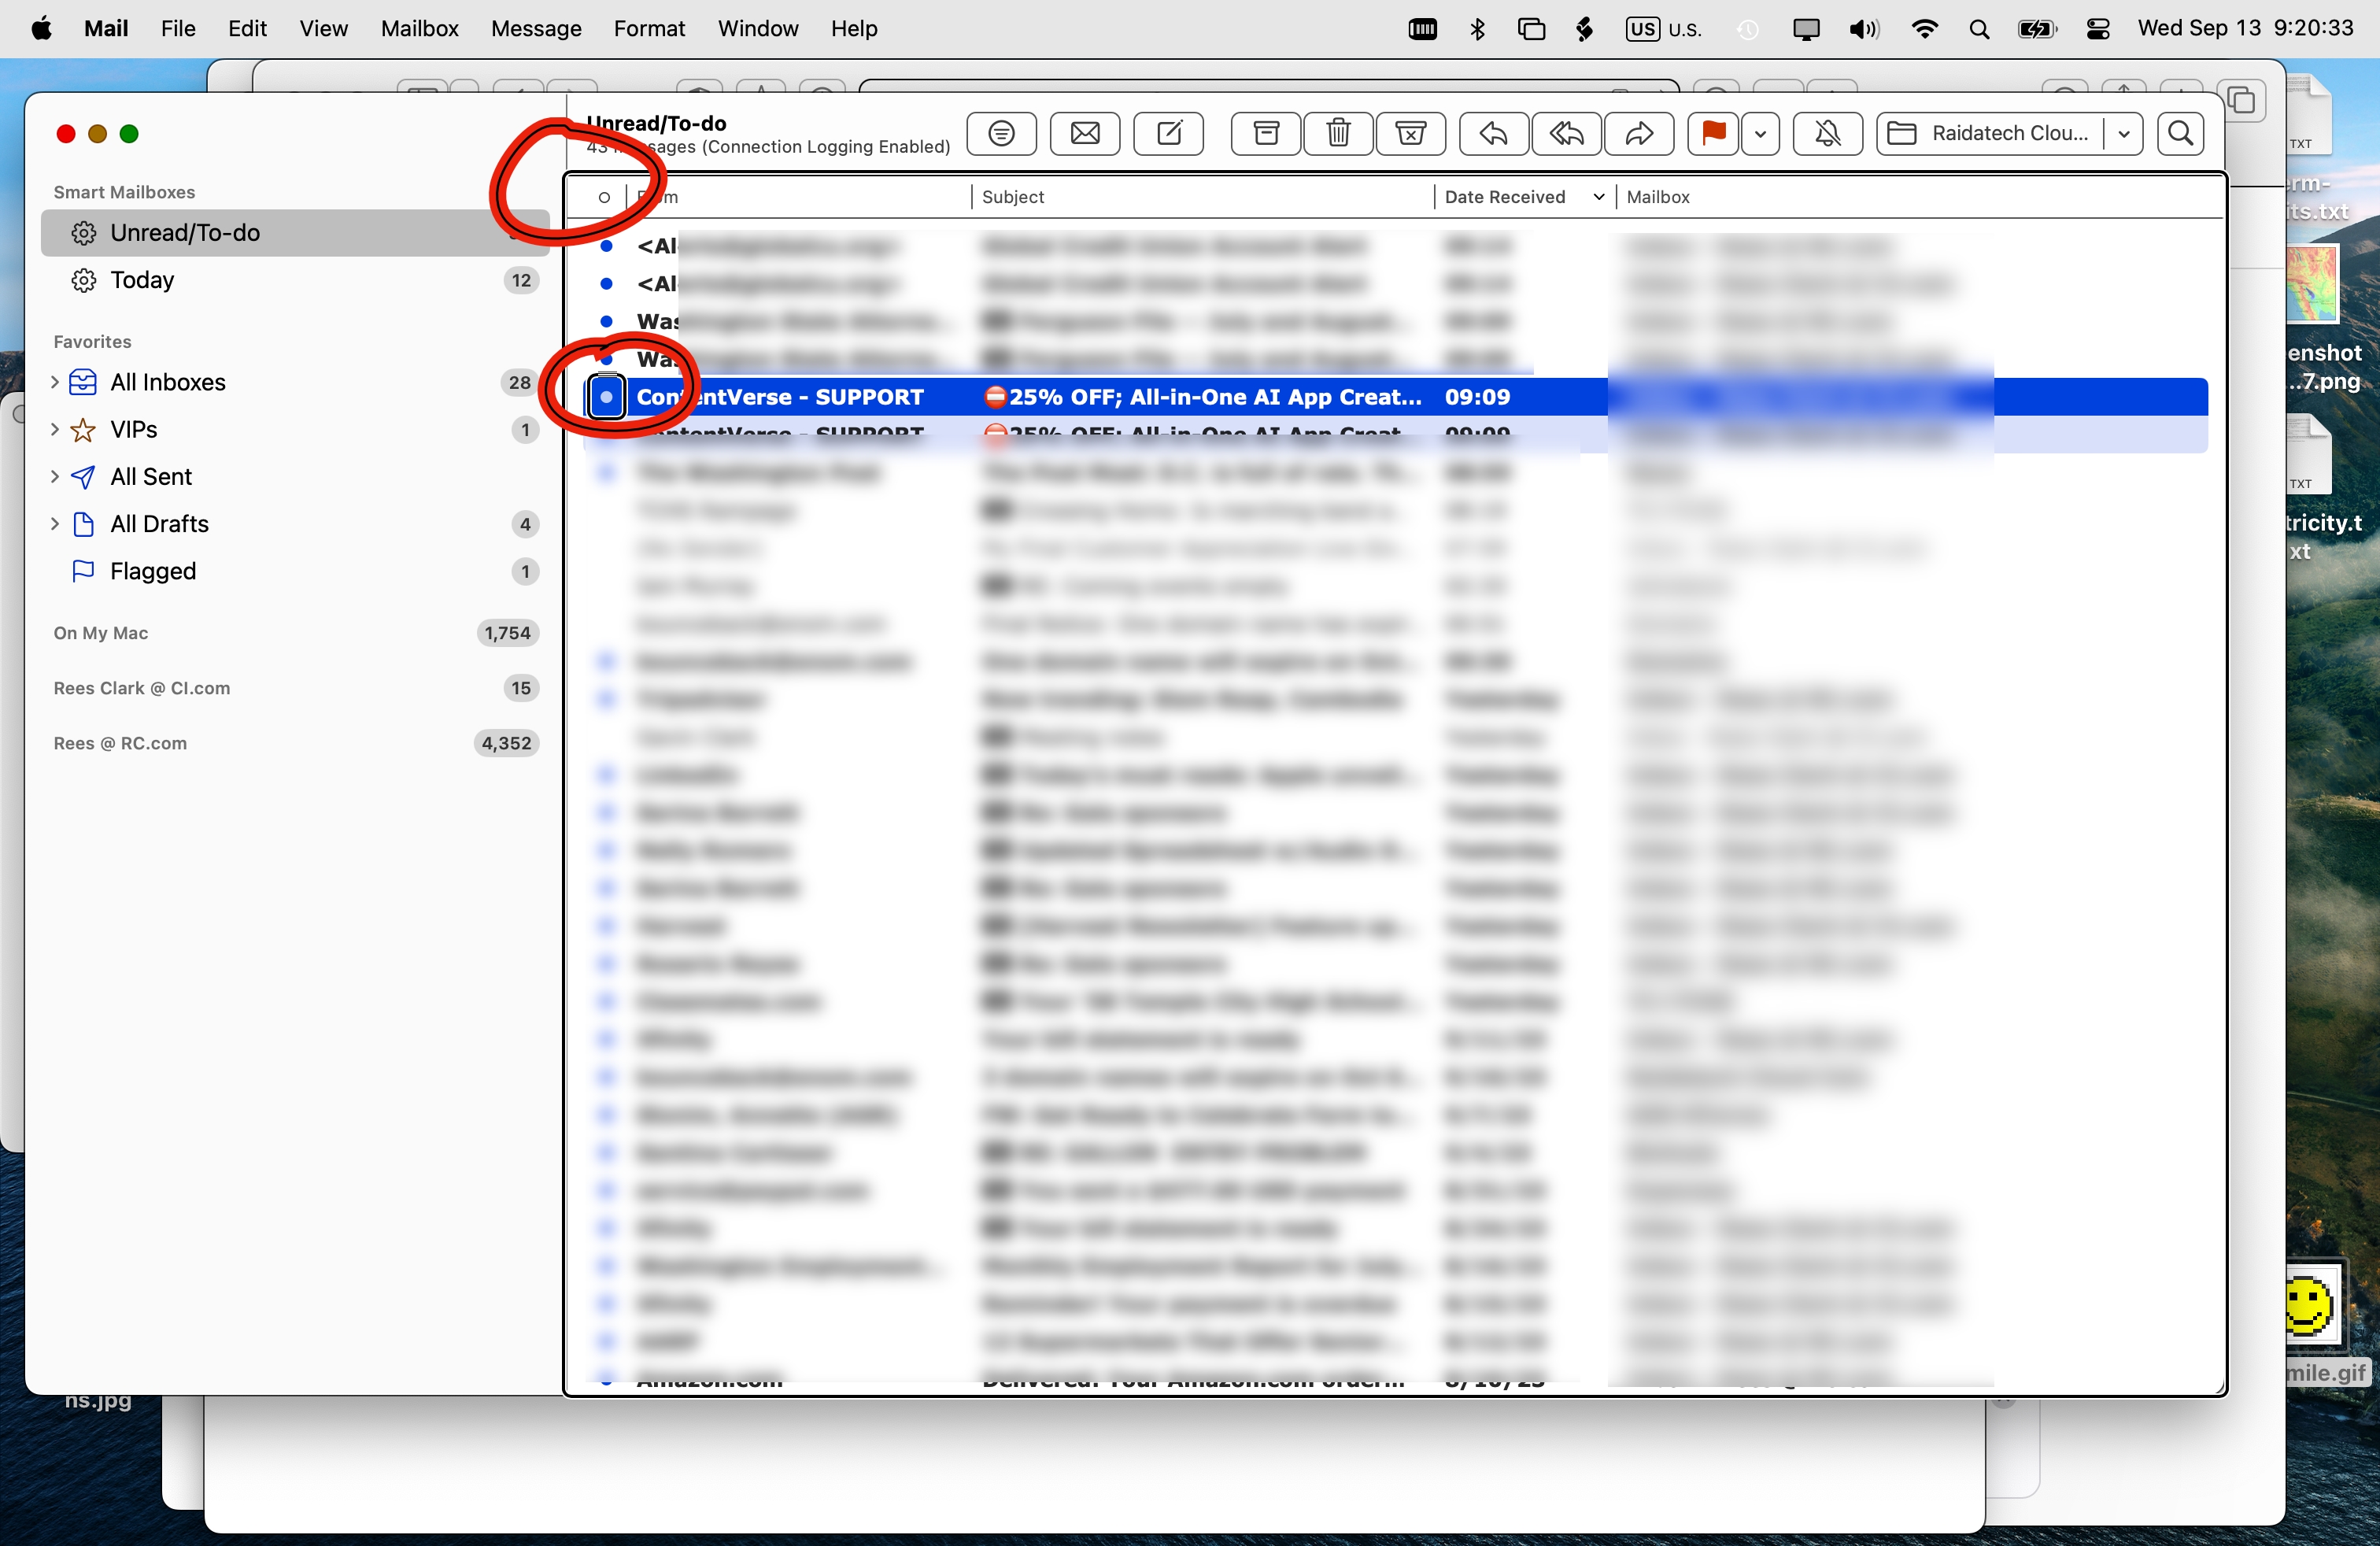Open the filter options in the toolbar

coord(1000,134)
